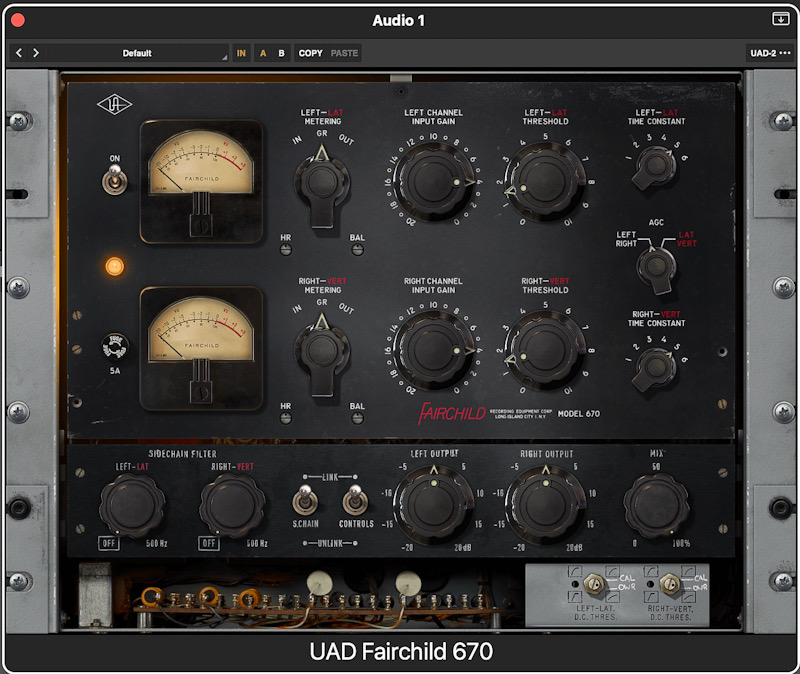Click the orange power indicator lamp
This screenshot has width=800, height=674.
tap(114, 266)
